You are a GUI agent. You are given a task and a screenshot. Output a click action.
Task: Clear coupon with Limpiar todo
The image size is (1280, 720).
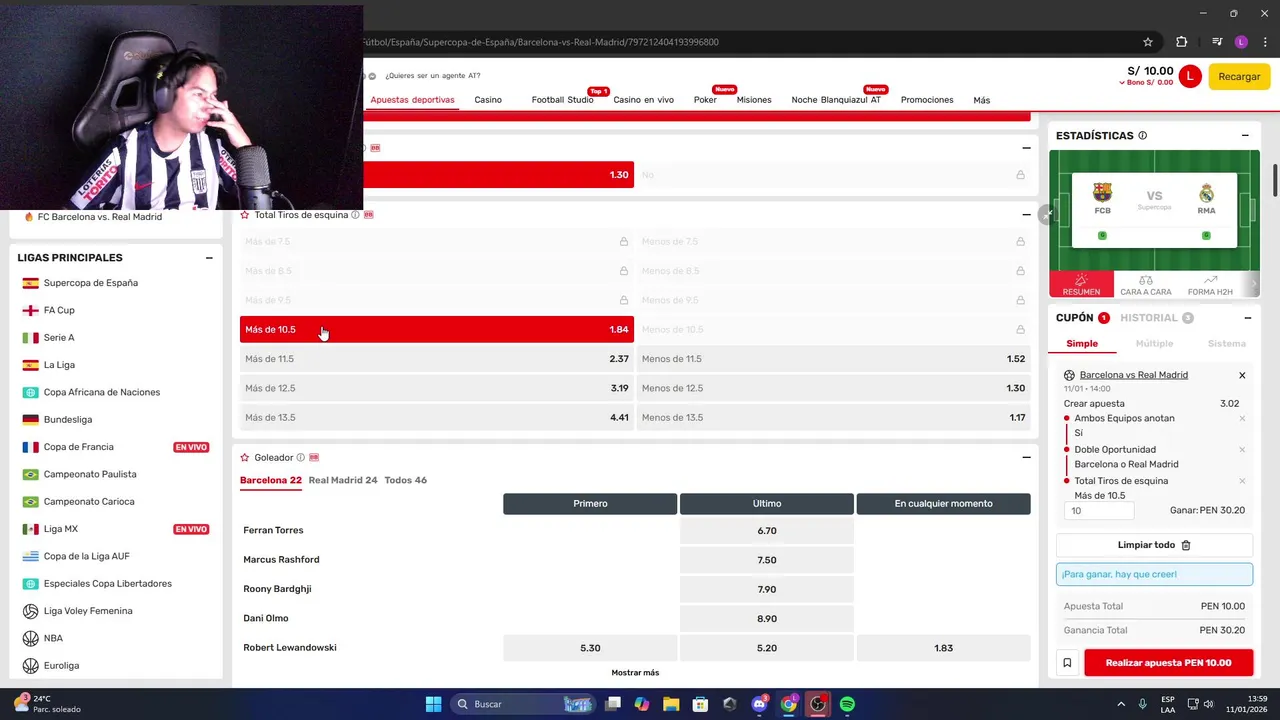pyautogui.click(x=1154, y=545)
